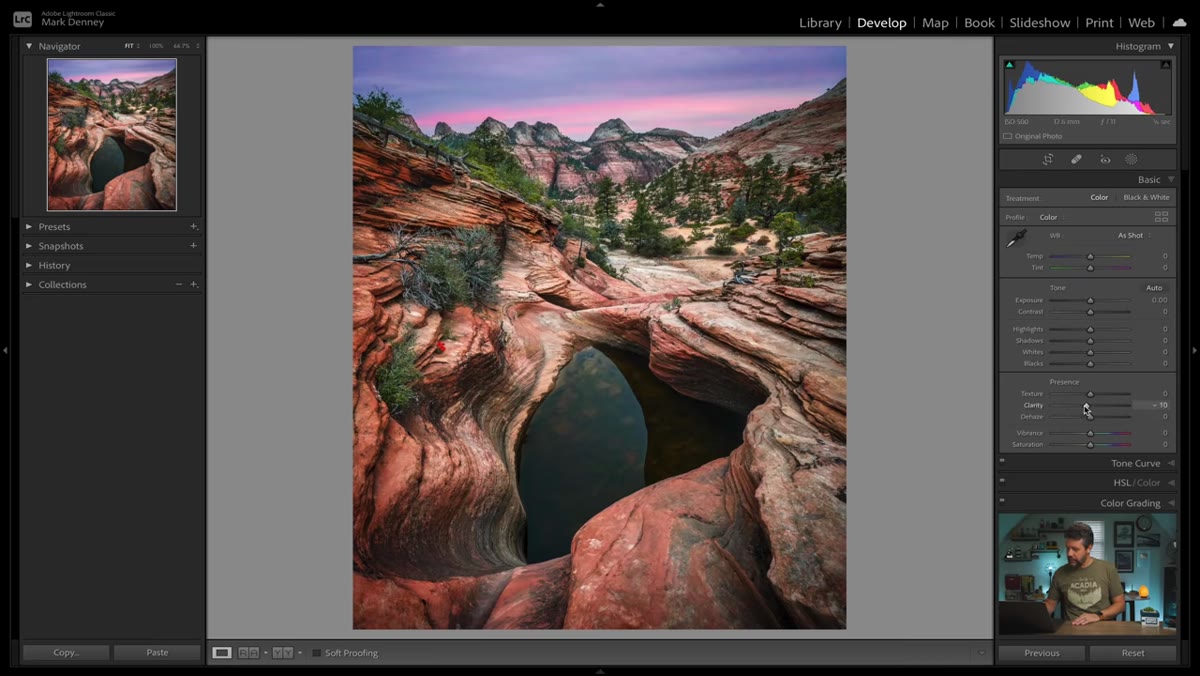Viewport: 1200px width, 676px height.
Task: Switch to the Web module
Action: pos(1141,23)
